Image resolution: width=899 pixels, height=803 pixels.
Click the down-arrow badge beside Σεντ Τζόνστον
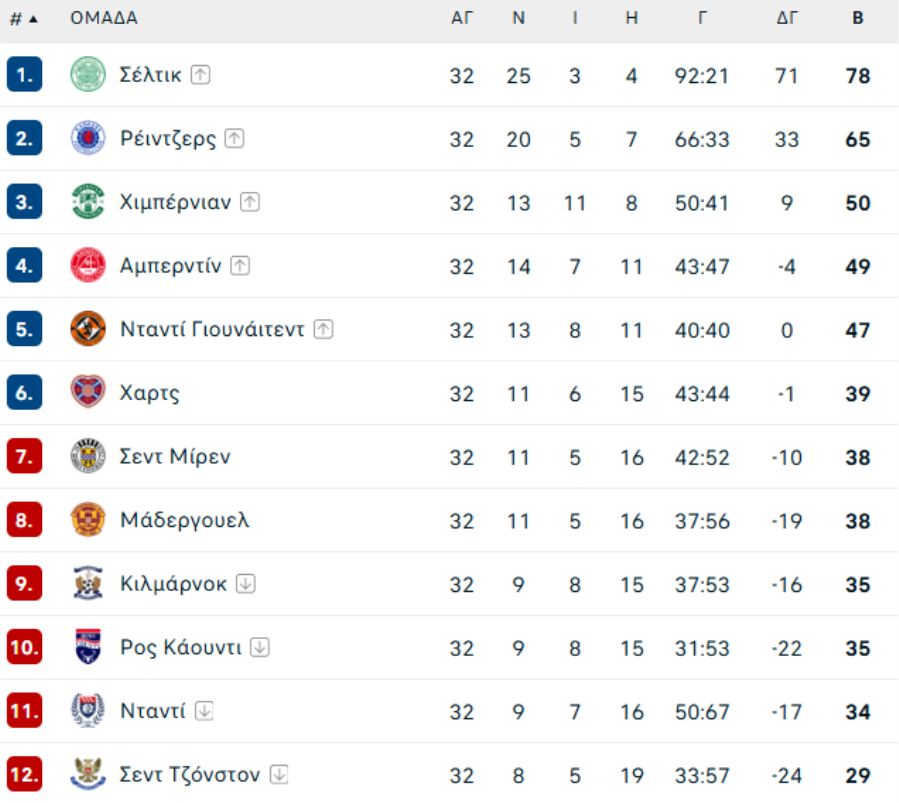(x=279, y=775)
